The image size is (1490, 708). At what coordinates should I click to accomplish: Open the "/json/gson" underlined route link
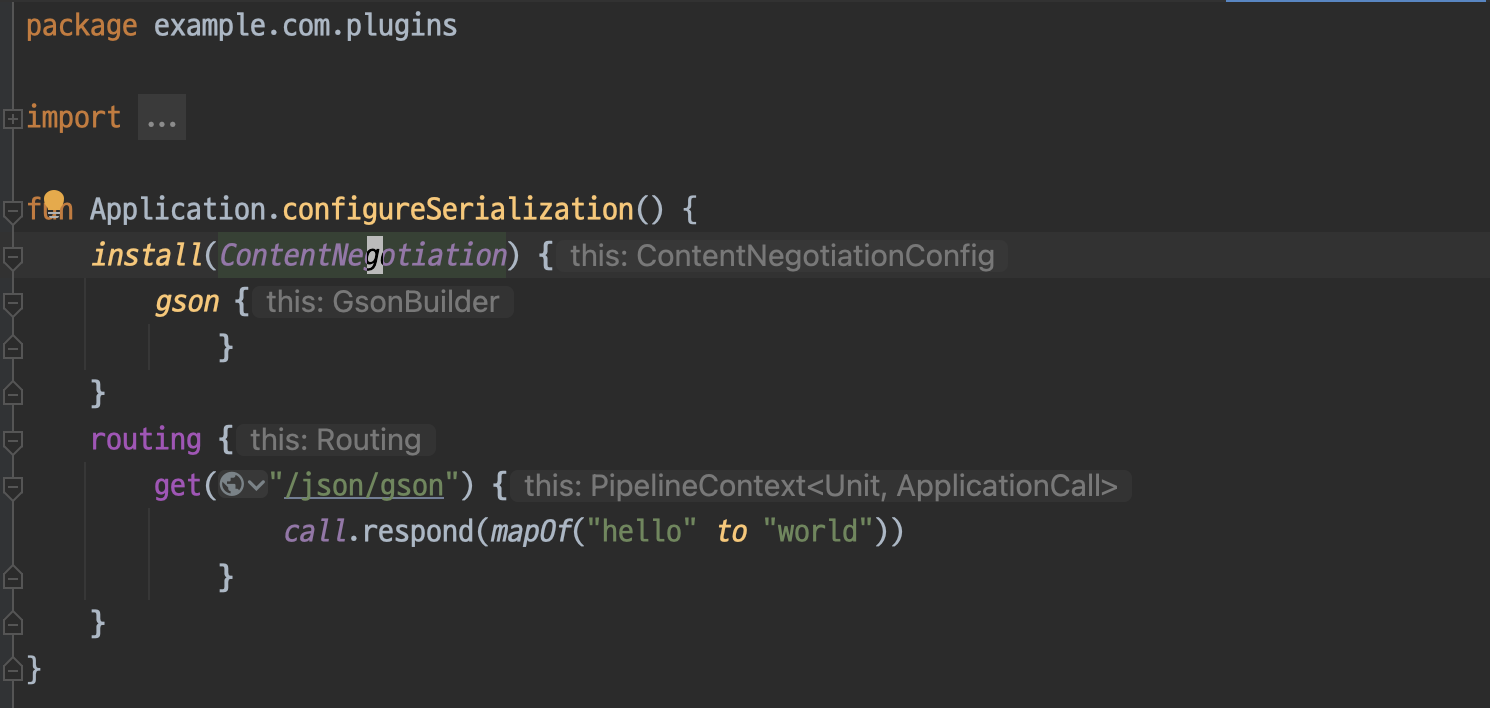(x=364, y=486)
